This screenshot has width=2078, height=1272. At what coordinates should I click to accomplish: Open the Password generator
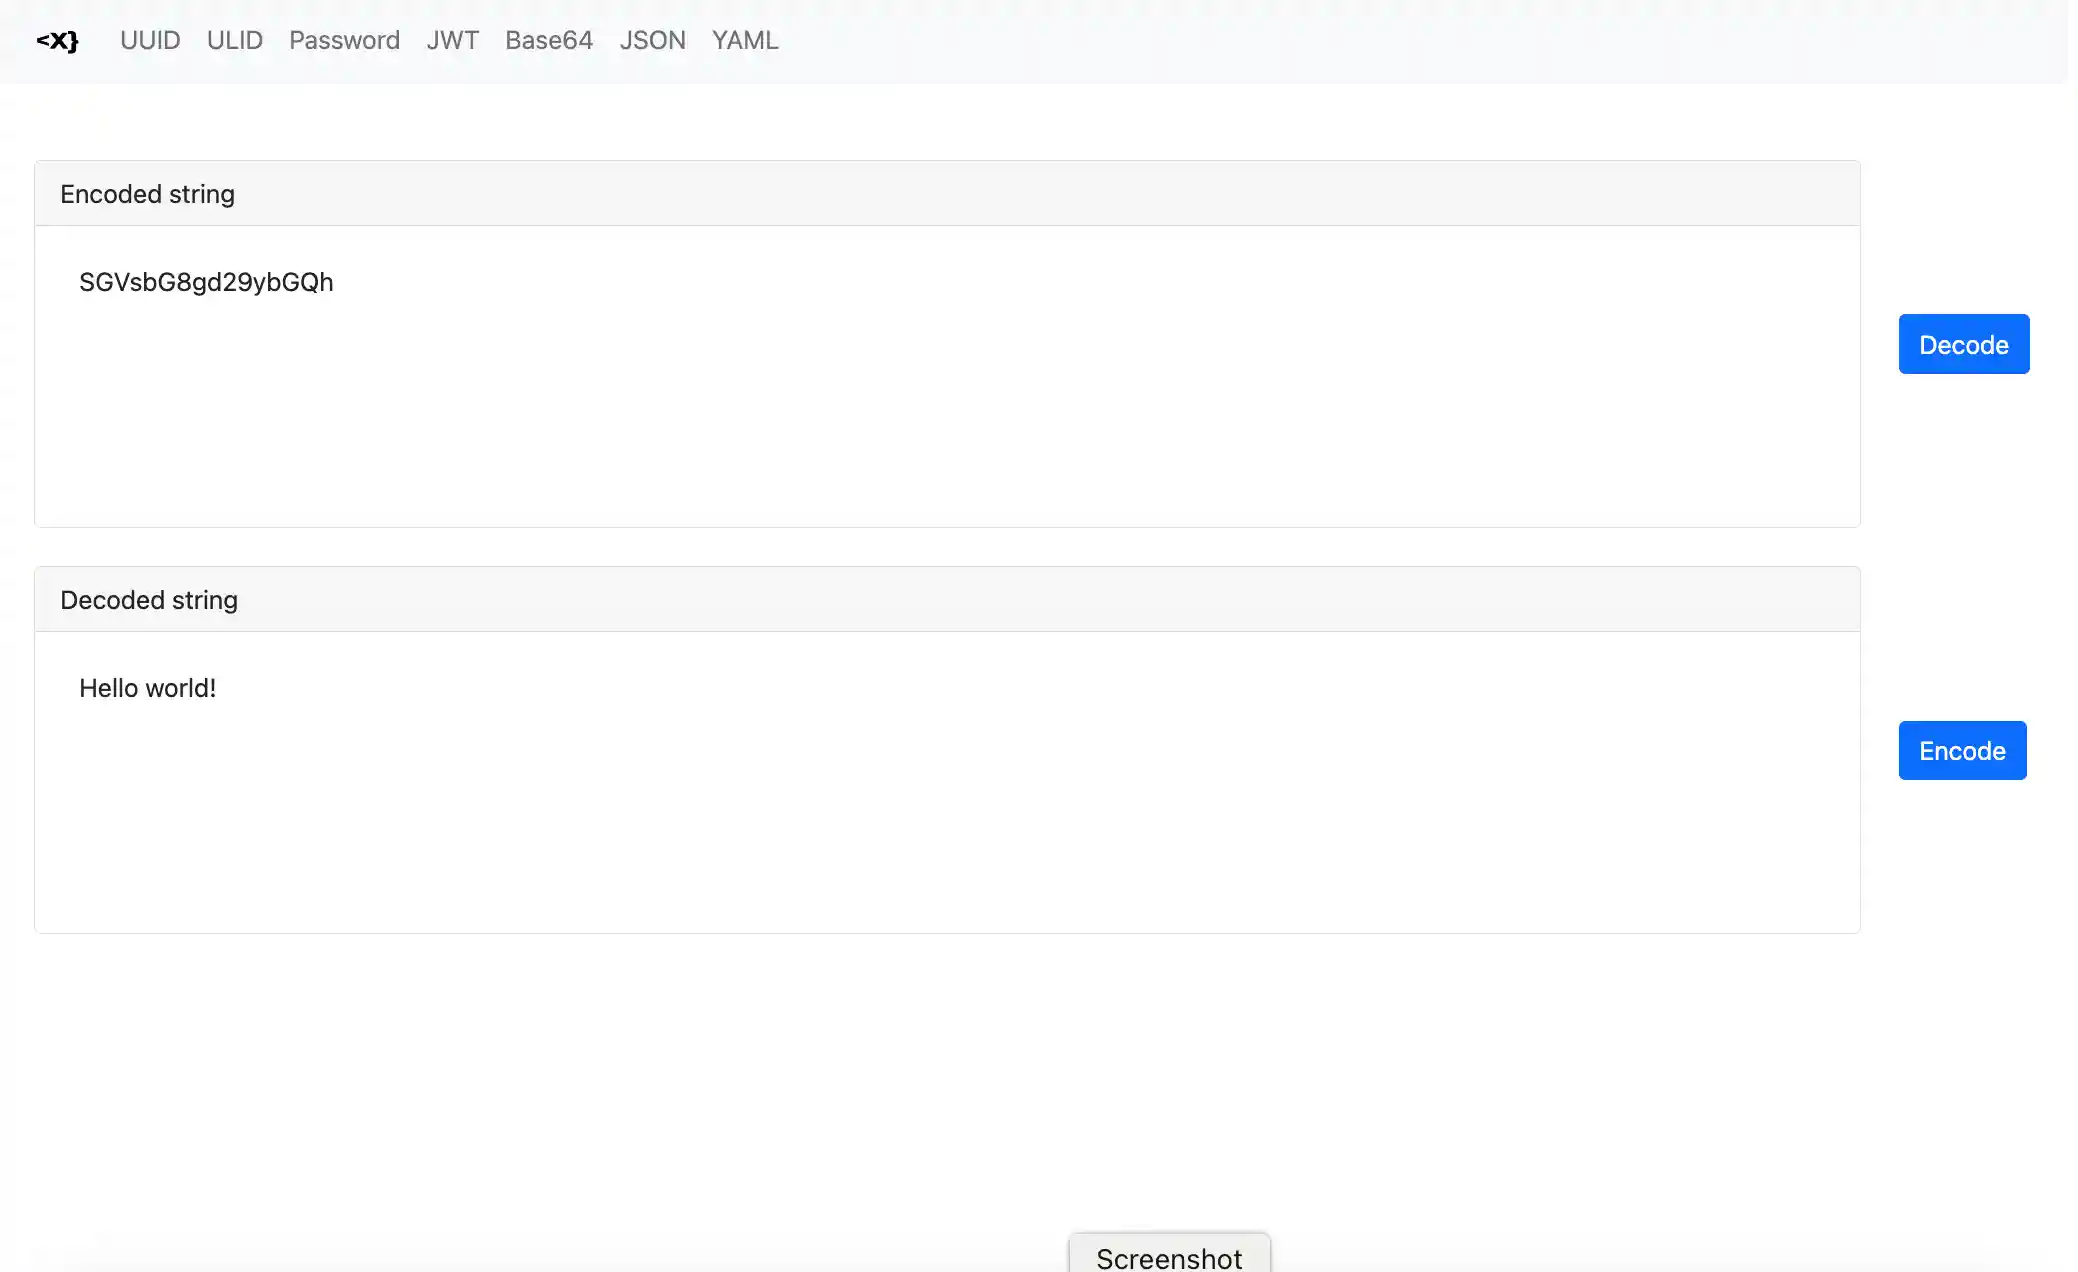344,41
